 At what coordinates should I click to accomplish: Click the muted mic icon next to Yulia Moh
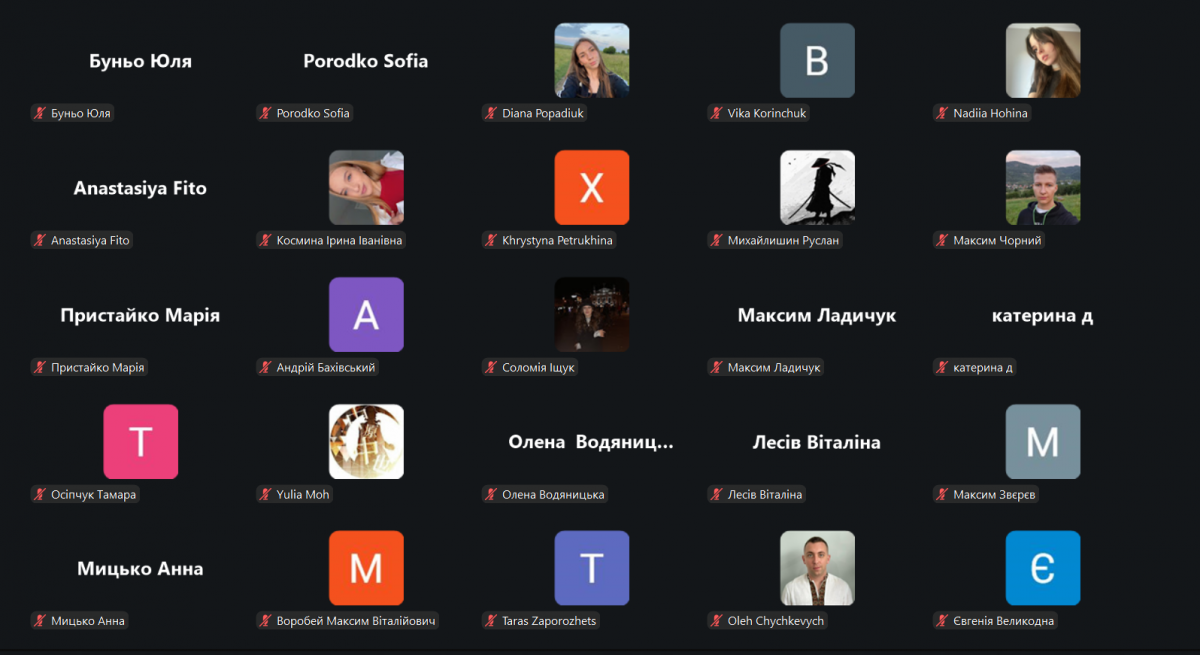coord(265,495)
